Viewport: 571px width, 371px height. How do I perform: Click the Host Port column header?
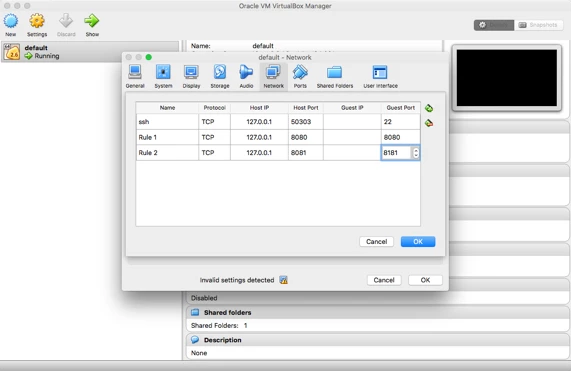pos(306,108)
